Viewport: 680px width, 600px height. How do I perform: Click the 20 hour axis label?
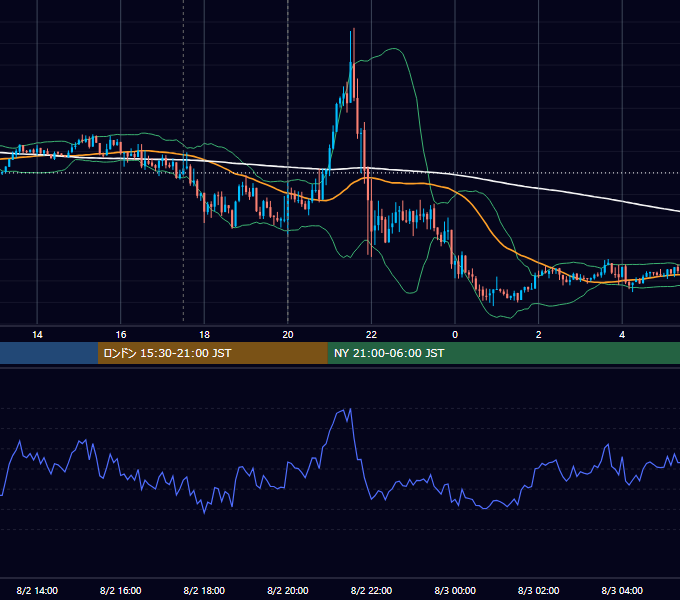click(x=288, y=335)
